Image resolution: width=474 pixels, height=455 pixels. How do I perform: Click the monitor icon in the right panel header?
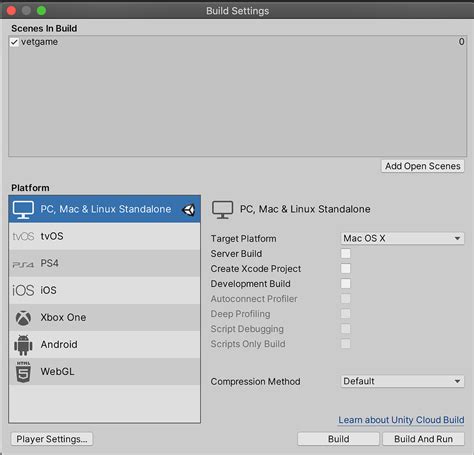pyautogui.click(x=222, y=210)
